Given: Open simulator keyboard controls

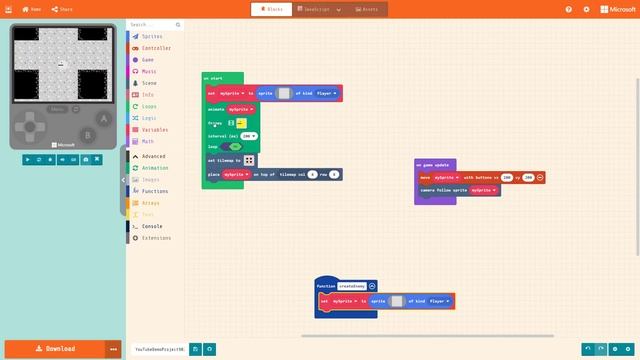Looking at the screenshot, I should click(x=73, y=160).
